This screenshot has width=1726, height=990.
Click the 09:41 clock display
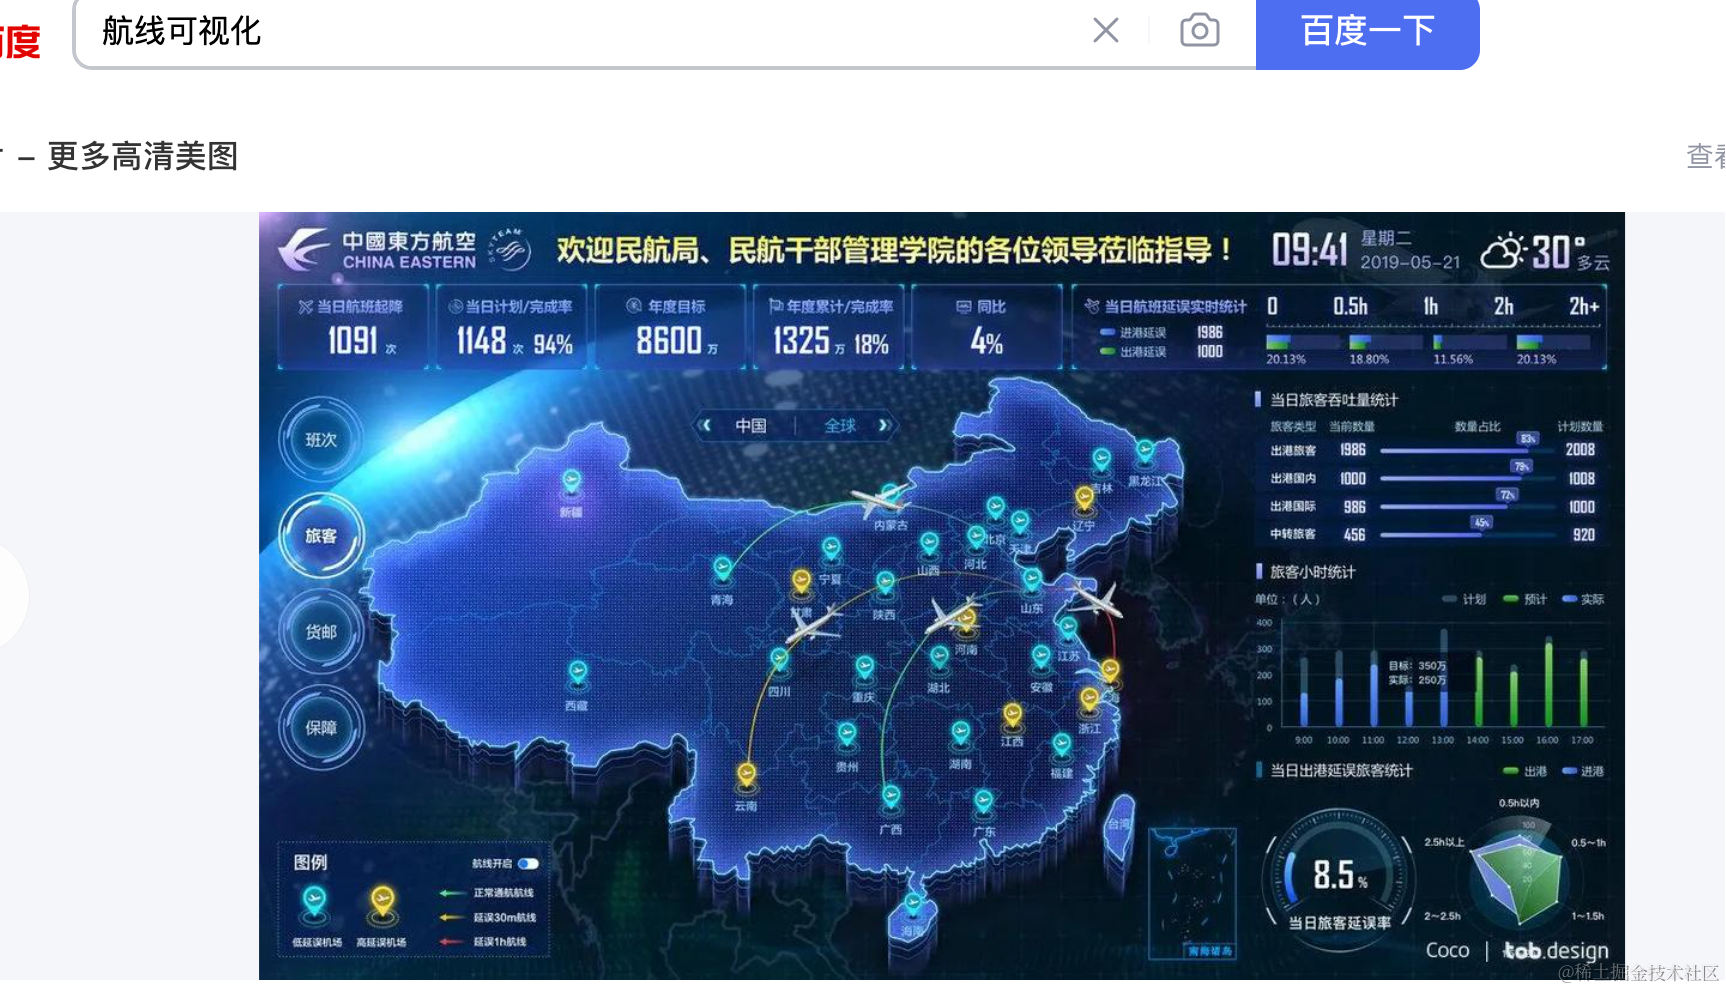click(1310, 250)
